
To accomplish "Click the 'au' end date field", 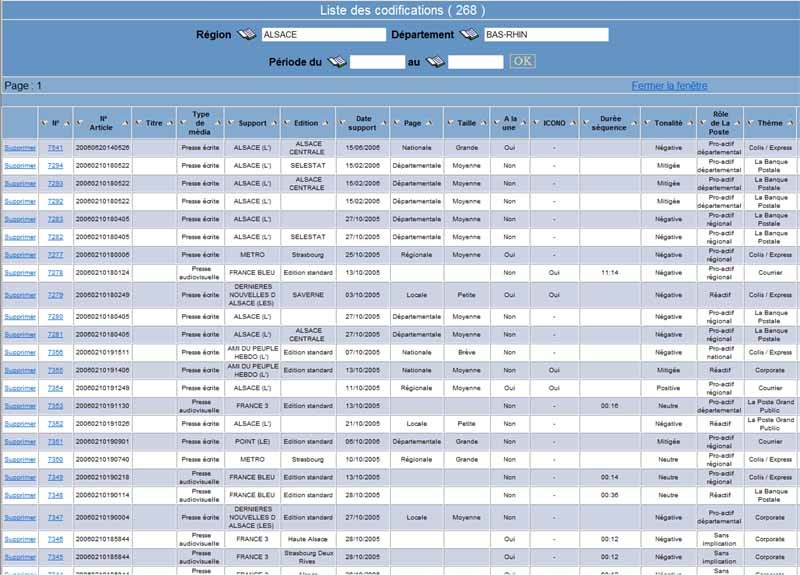I will pos(476,62).
